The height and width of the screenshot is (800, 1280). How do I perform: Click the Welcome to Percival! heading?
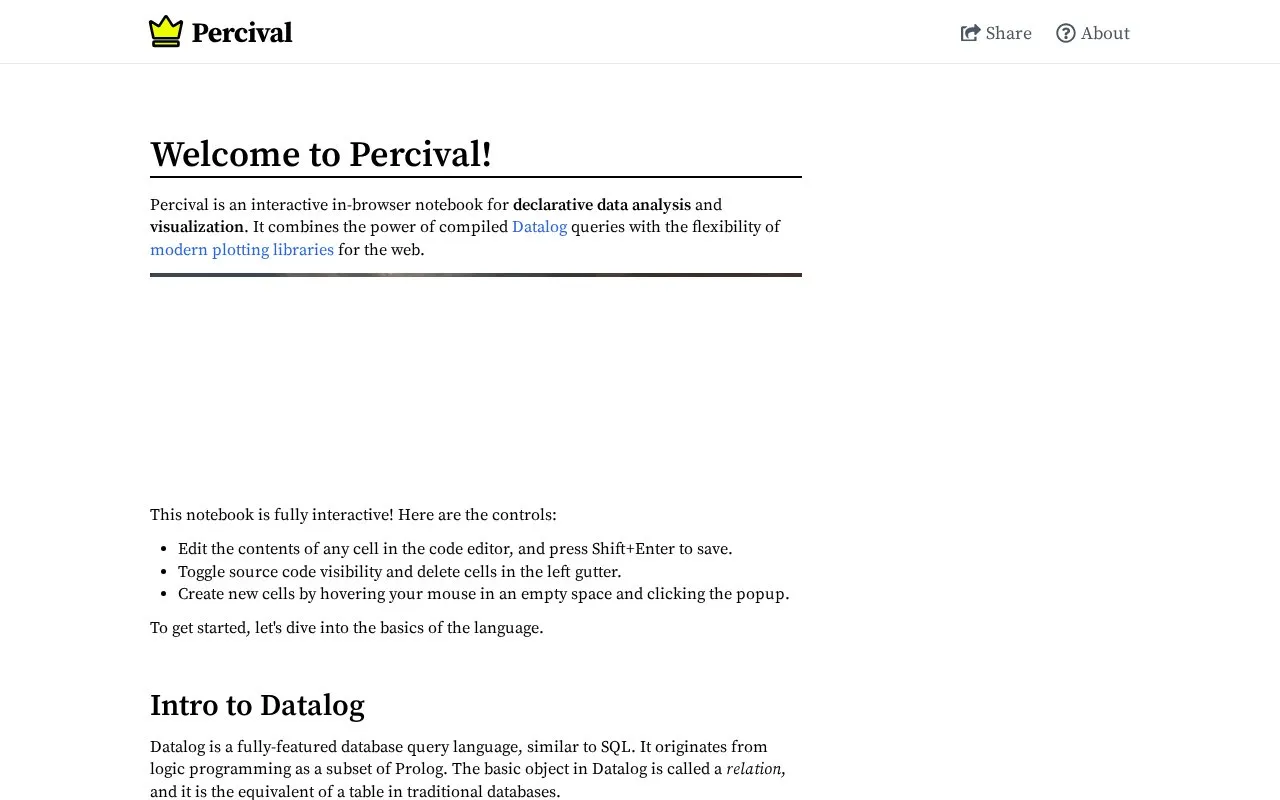tap(321, 154)
